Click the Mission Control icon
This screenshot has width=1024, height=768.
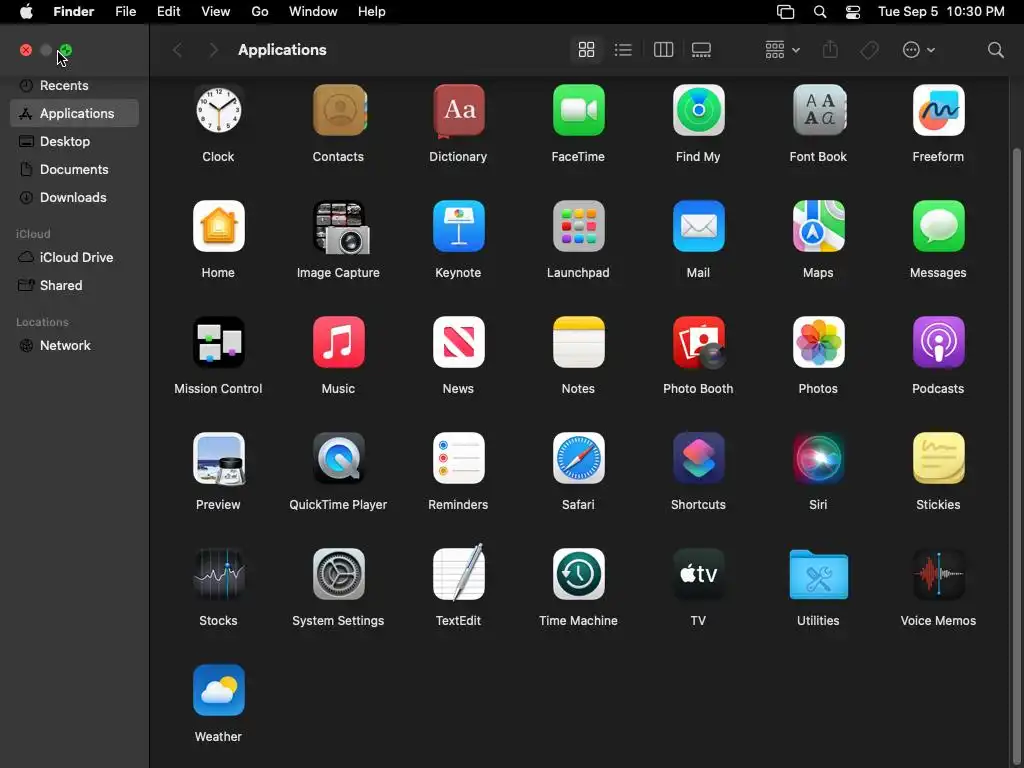pos(218,342)
